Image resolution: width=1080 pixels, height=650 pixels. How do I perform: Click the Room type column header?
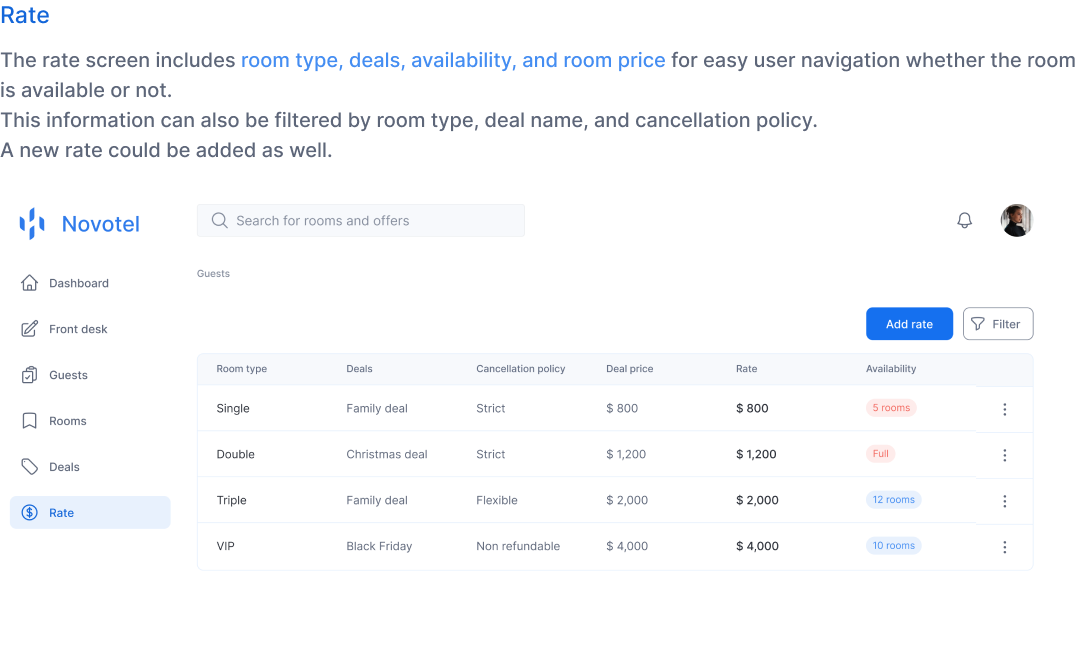(x=241, y=369)
